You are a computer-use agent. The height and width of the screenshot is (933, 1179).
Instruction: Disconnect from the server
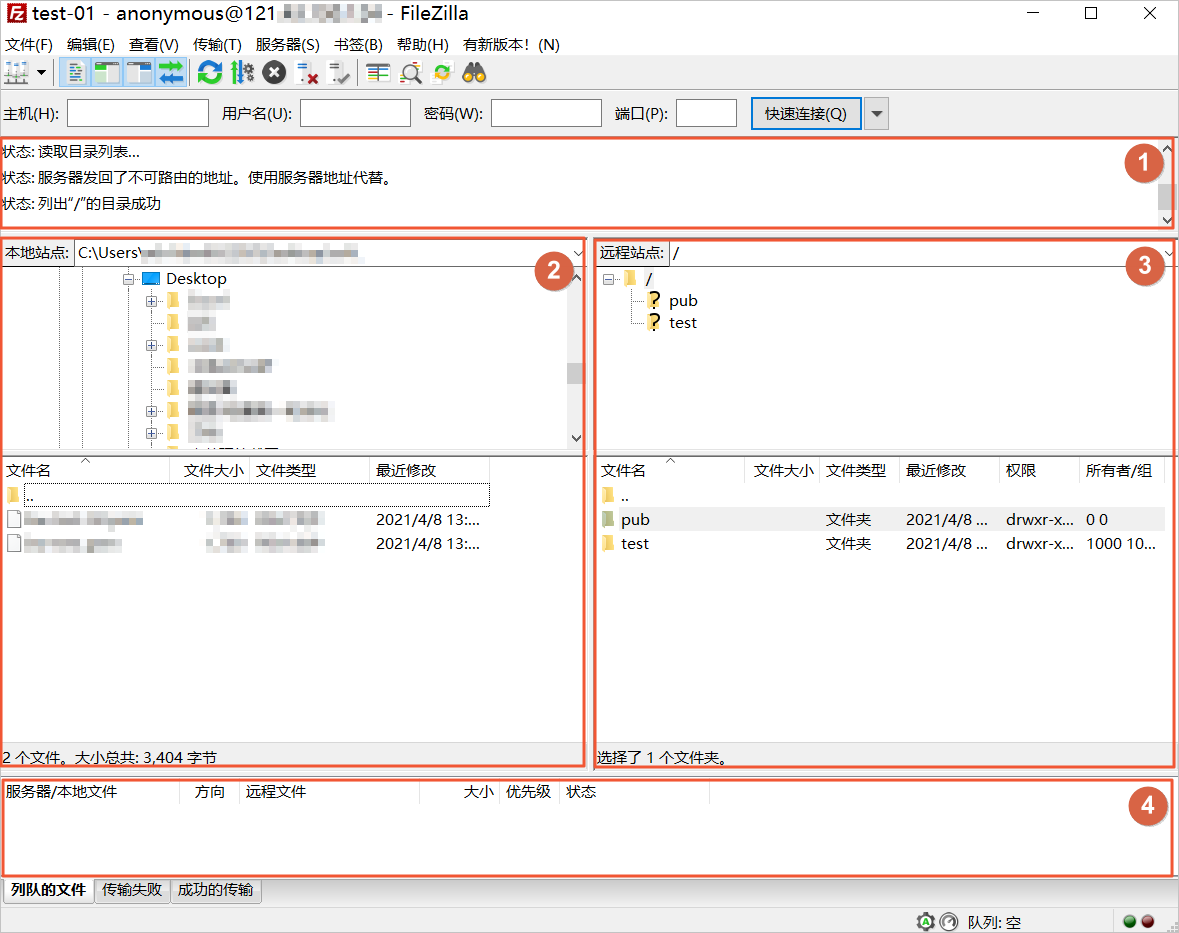tap(306, 72)
